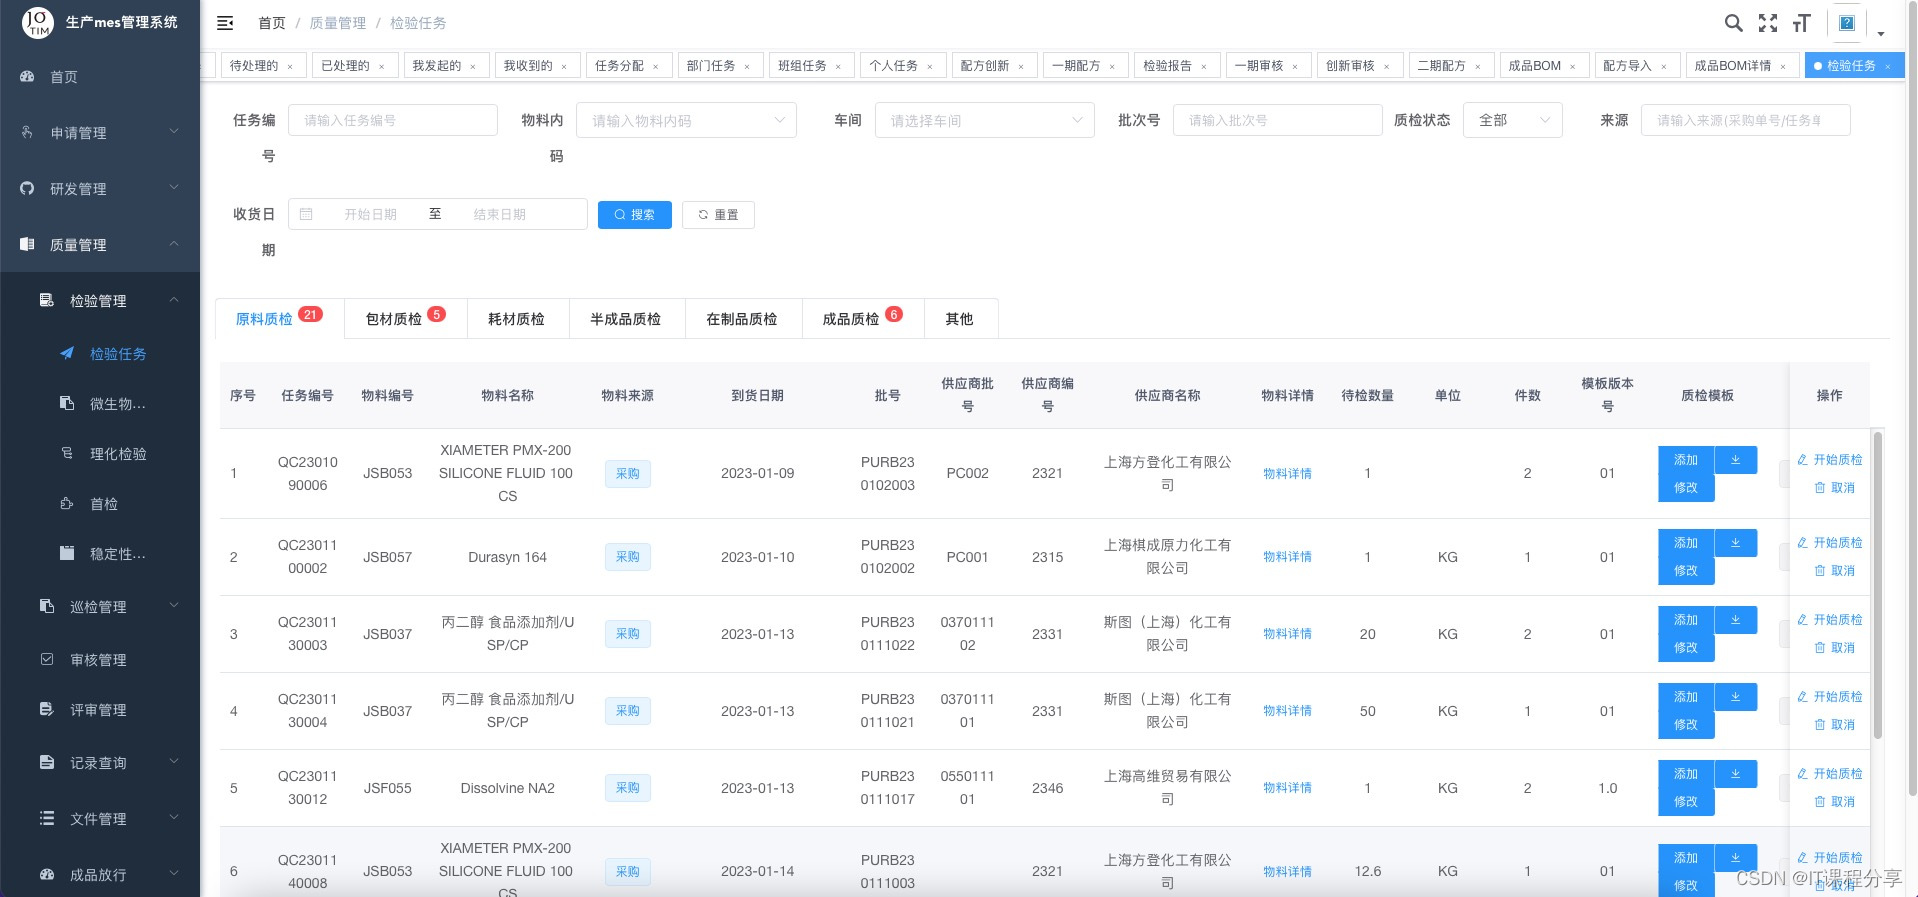The height and width of the screenshot is (897, 1918).
Task: Open the header search magnifier icon
Action: [1734, 23]
